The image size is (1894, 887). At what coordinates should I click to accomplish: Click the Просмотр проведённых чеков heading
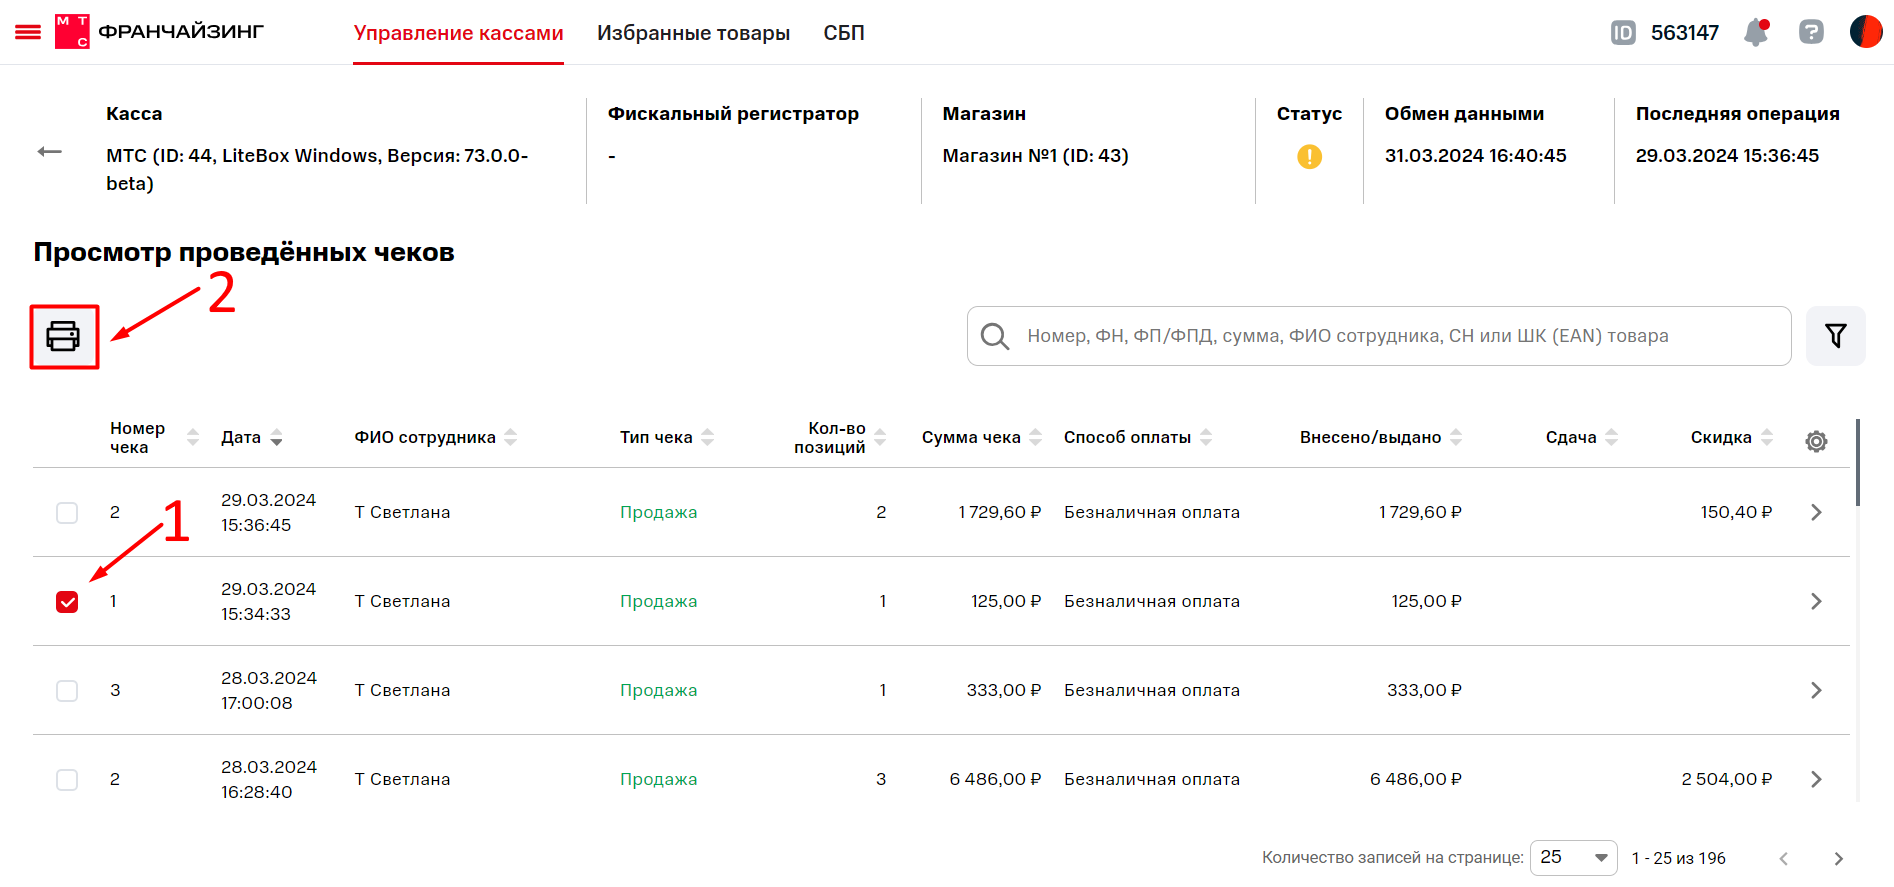244,252
